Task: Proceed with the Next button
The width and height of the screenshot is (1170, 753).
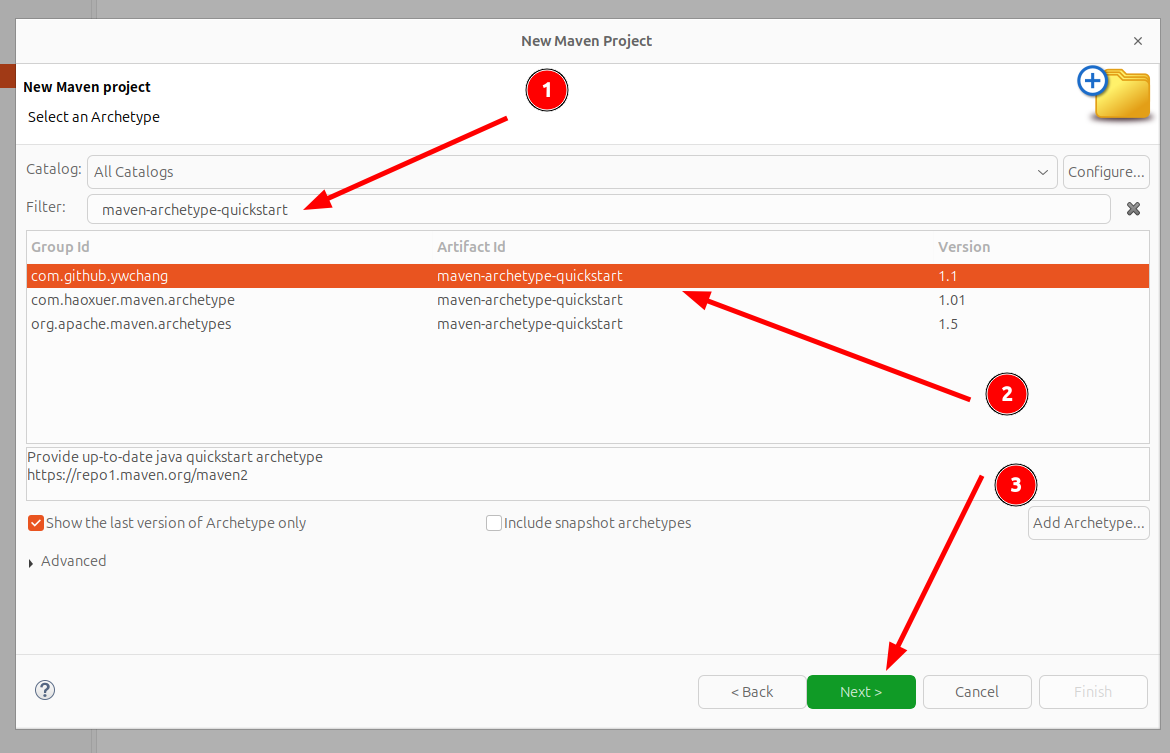Action: 861,692
